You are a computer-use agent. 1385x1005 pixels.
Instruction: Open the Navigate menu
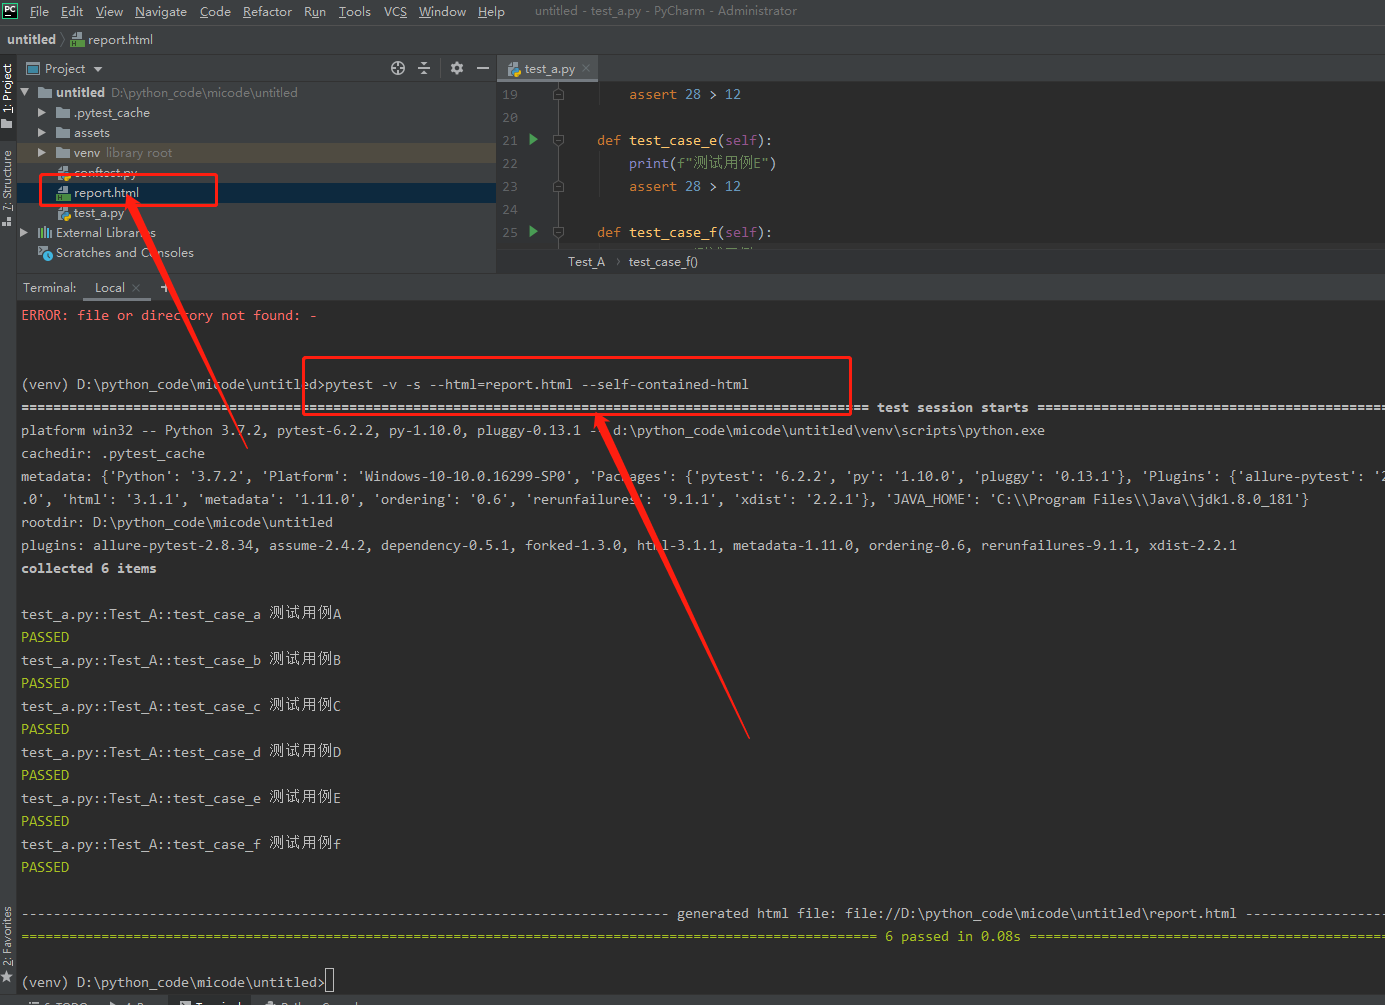(161, 12)
